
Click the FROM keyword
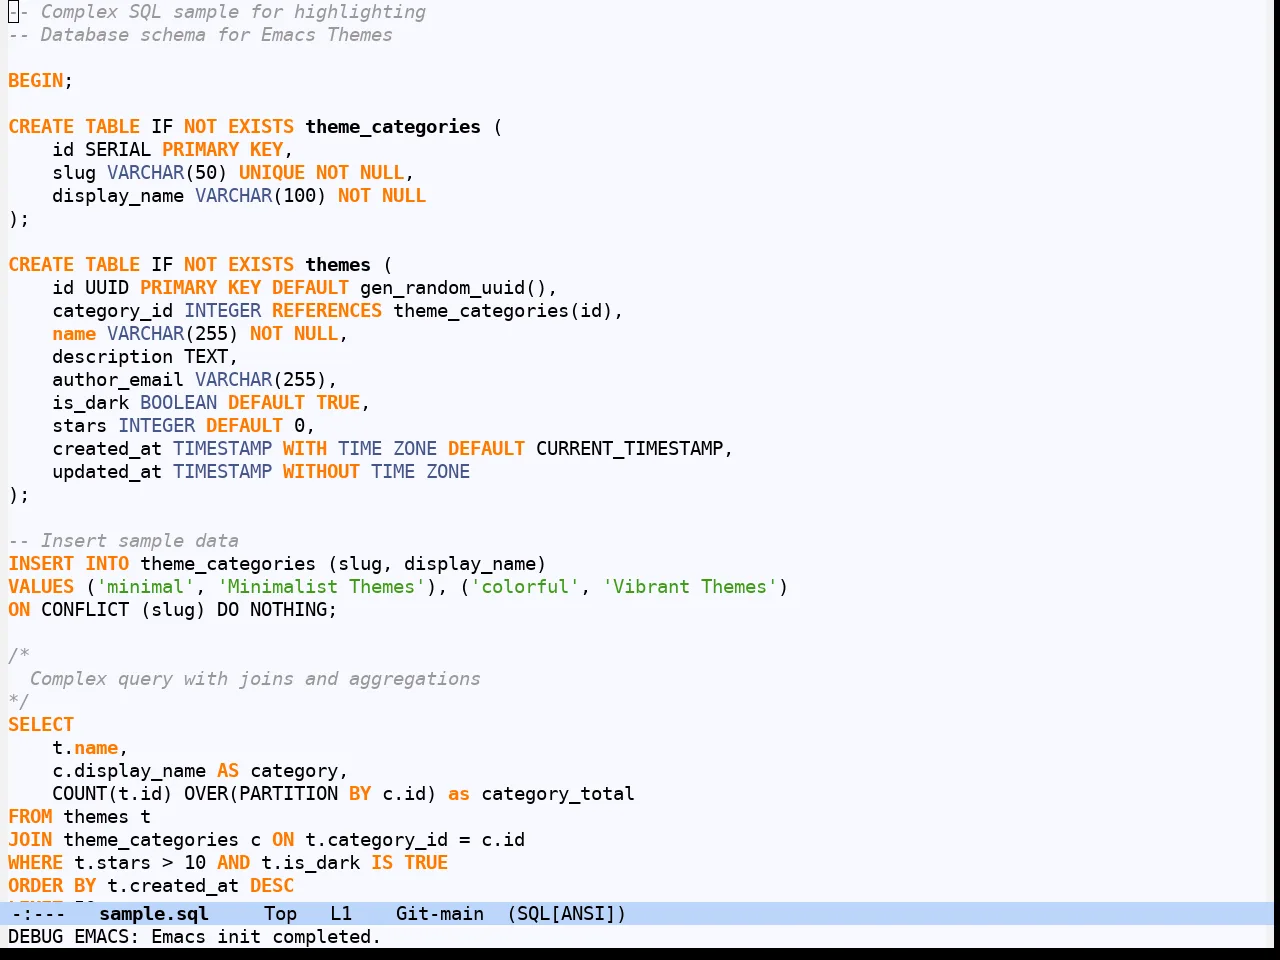30,816
